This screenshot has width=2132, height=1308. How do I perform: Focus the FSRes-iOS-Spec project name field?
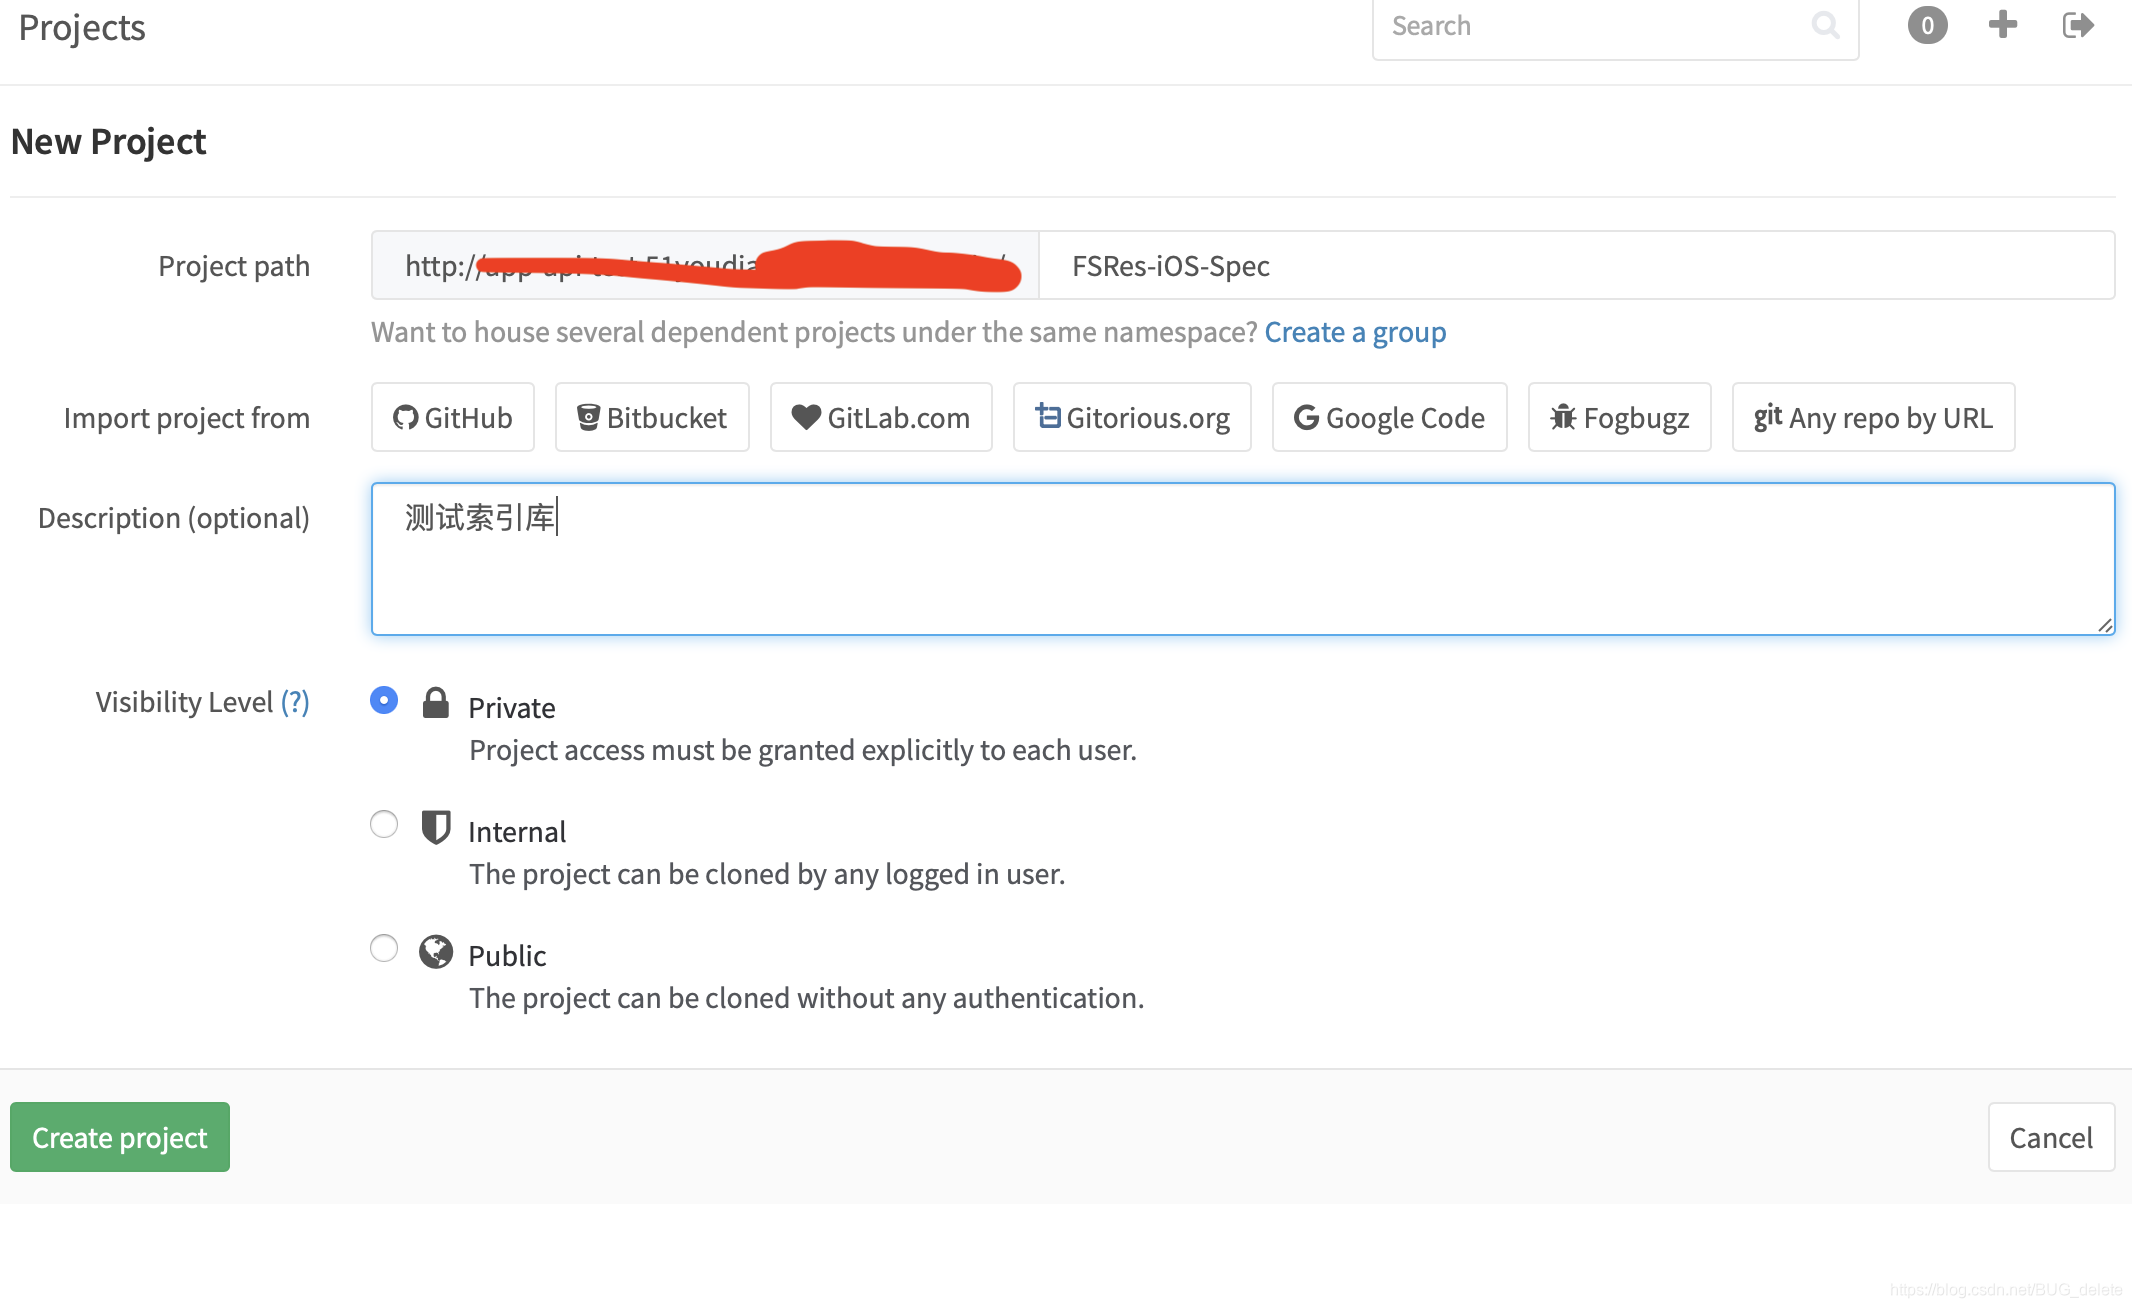tap(1576, 266)
